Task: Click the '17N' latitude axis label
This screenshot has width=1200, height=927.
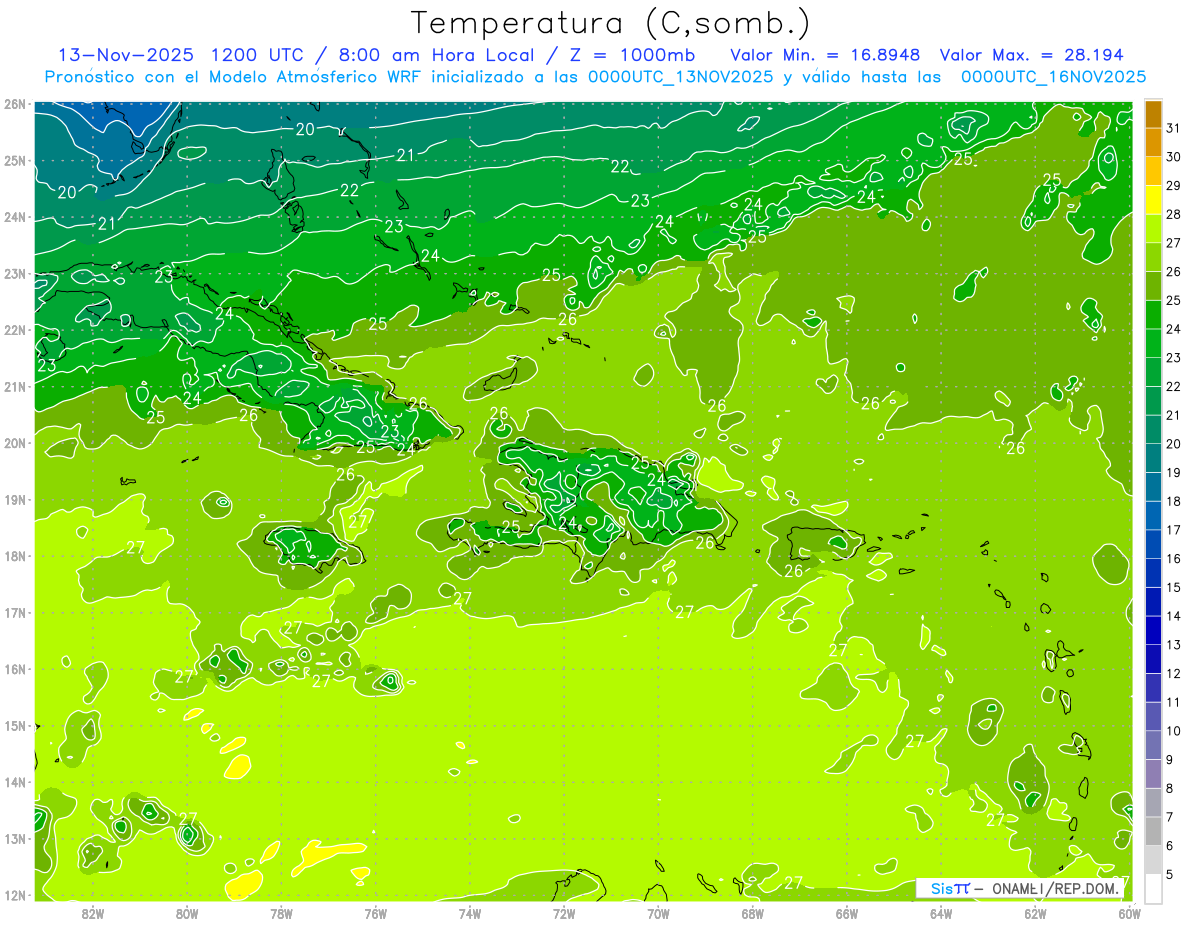Action: pyautogui.click(x=15, y=613)
